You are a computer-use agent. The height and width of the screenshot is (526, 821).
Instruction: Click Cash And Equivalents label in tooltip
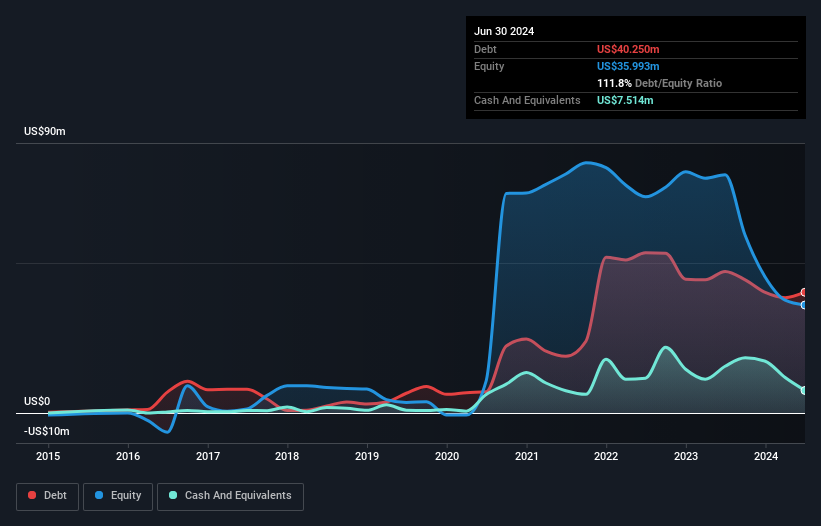coord(527,100)
